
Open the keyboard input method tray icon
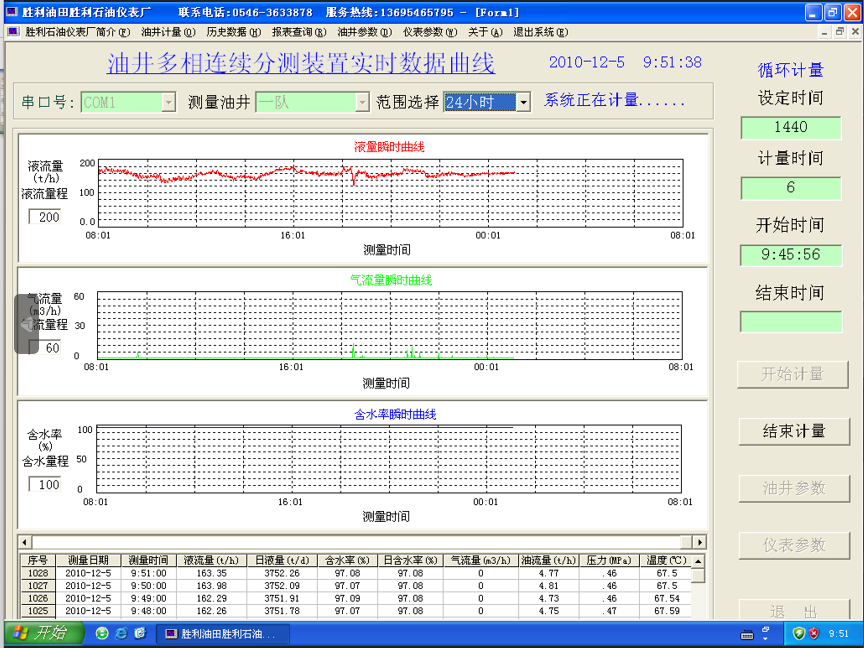746,633
